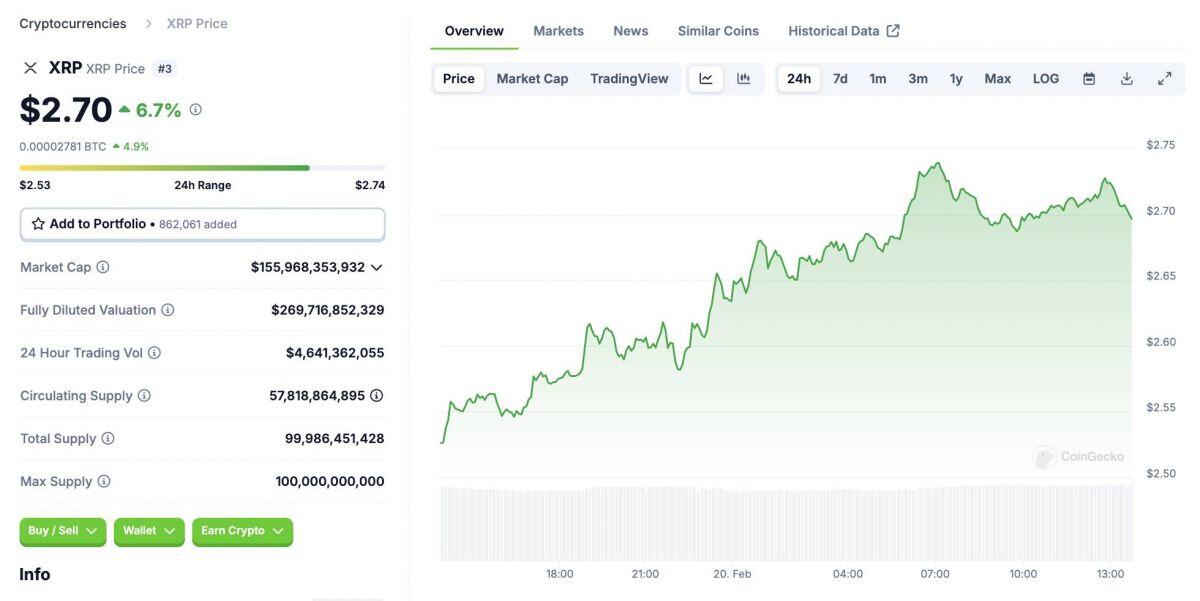This screenshot has width=1200, height=601.
Task: Click the XRP Price breadcrumb
Action: 197,23
